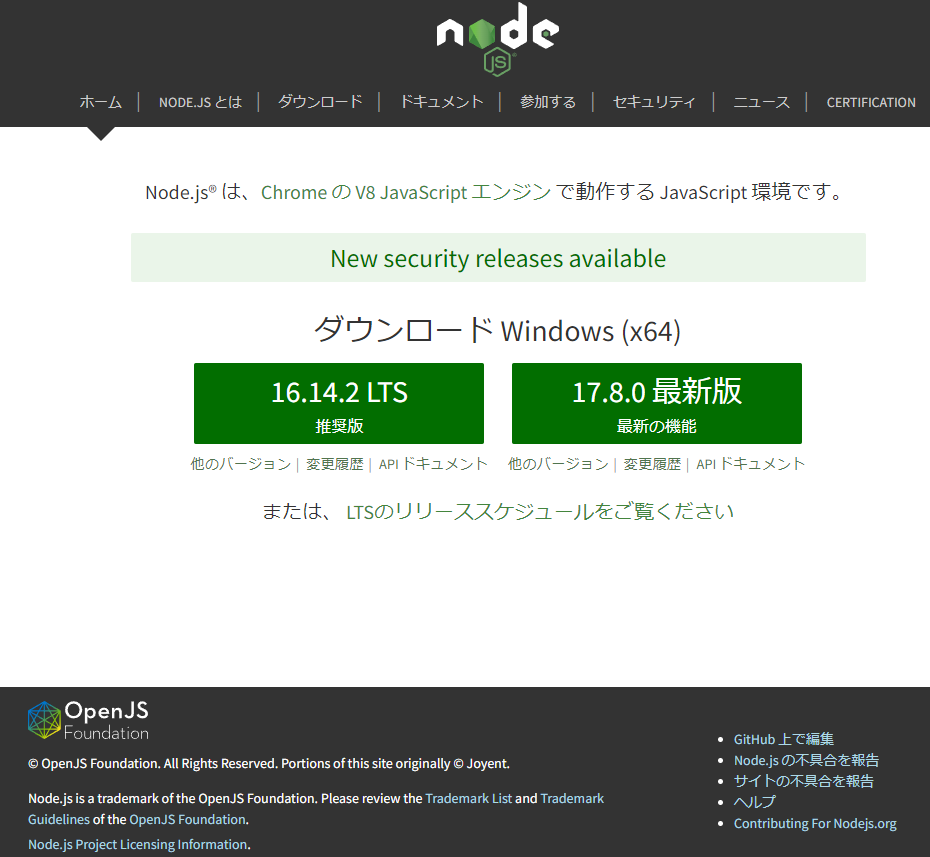Viewport: 930px width, 857px height.
Task: Follow the LTSのリリーススケジュールをご覧ください link
Action: coord(540,511)
